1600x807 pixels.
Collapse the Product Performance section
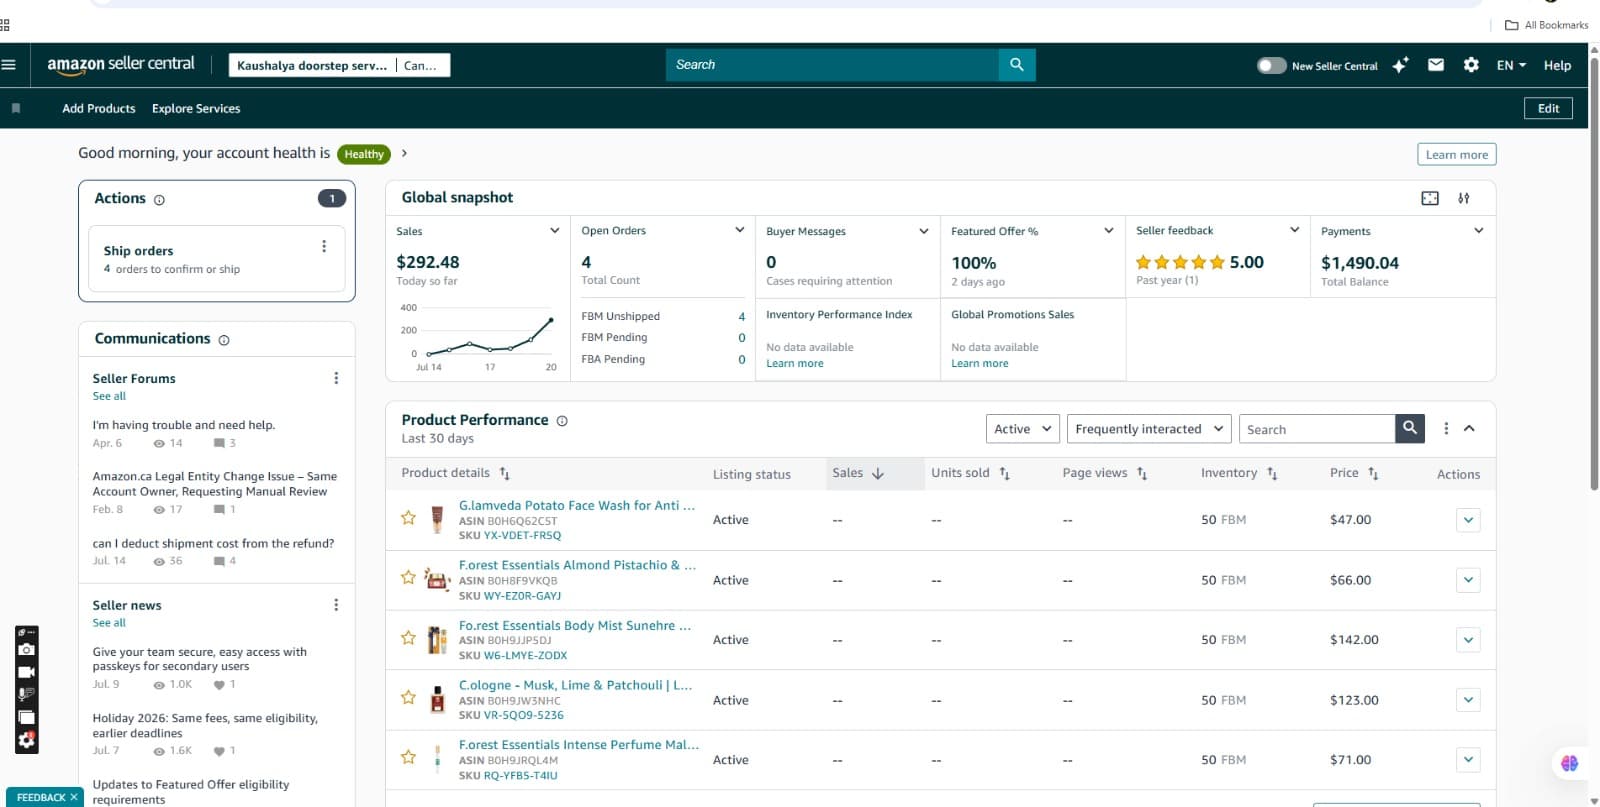[x=1469, y=428]
